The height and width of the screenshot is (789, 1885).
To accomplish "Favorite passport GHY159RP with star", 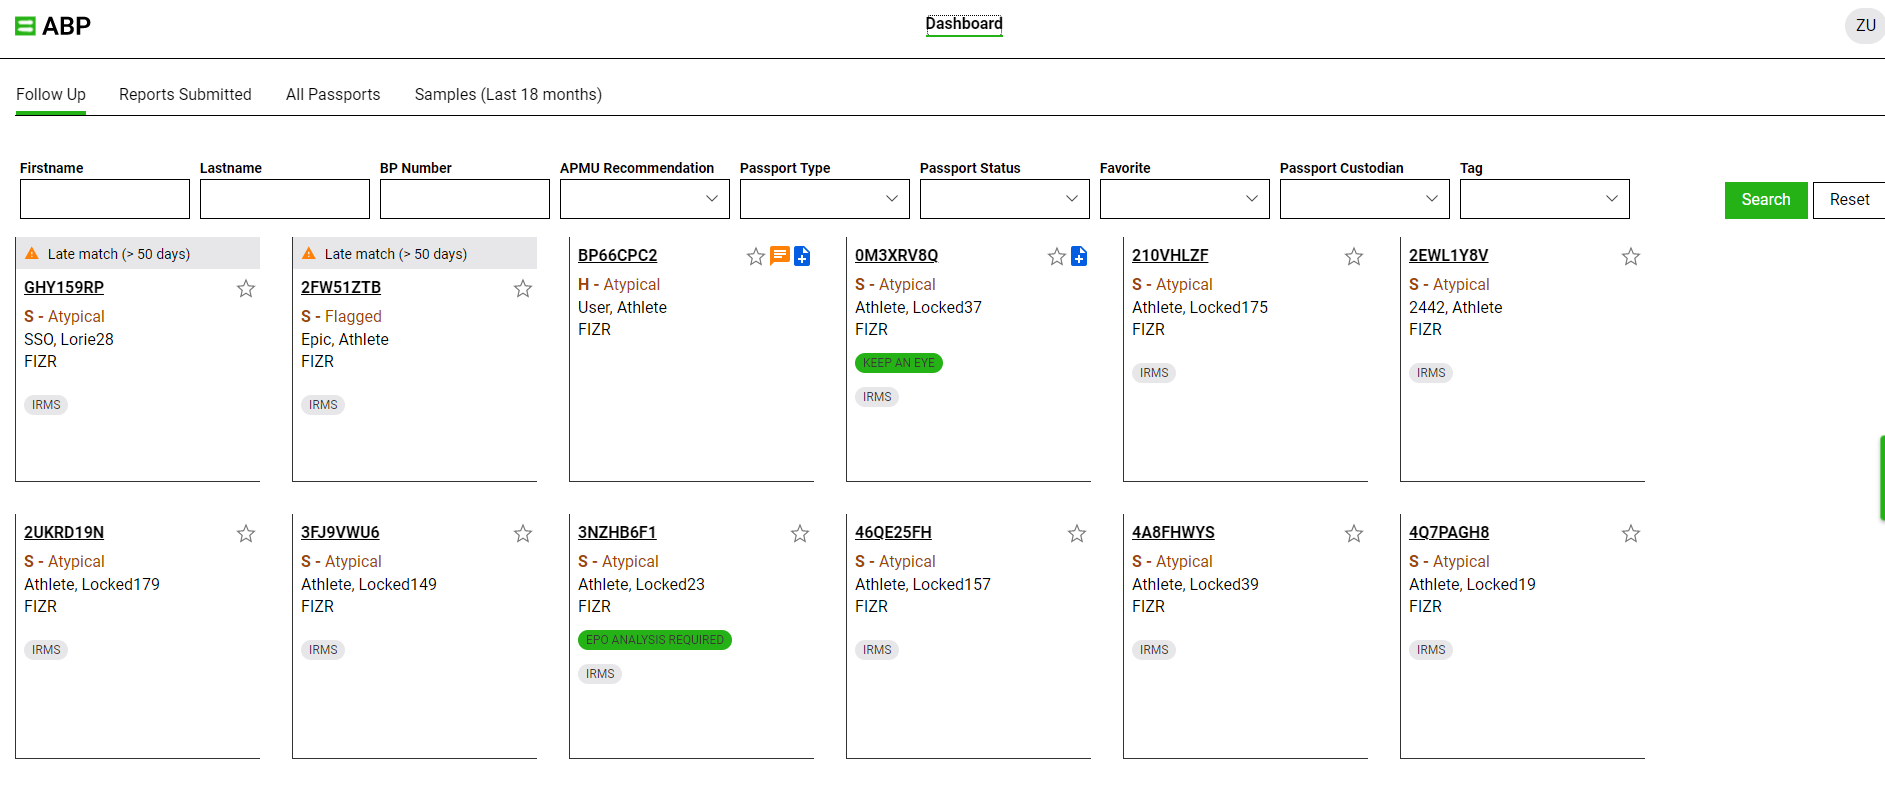I will coord(246,289).
